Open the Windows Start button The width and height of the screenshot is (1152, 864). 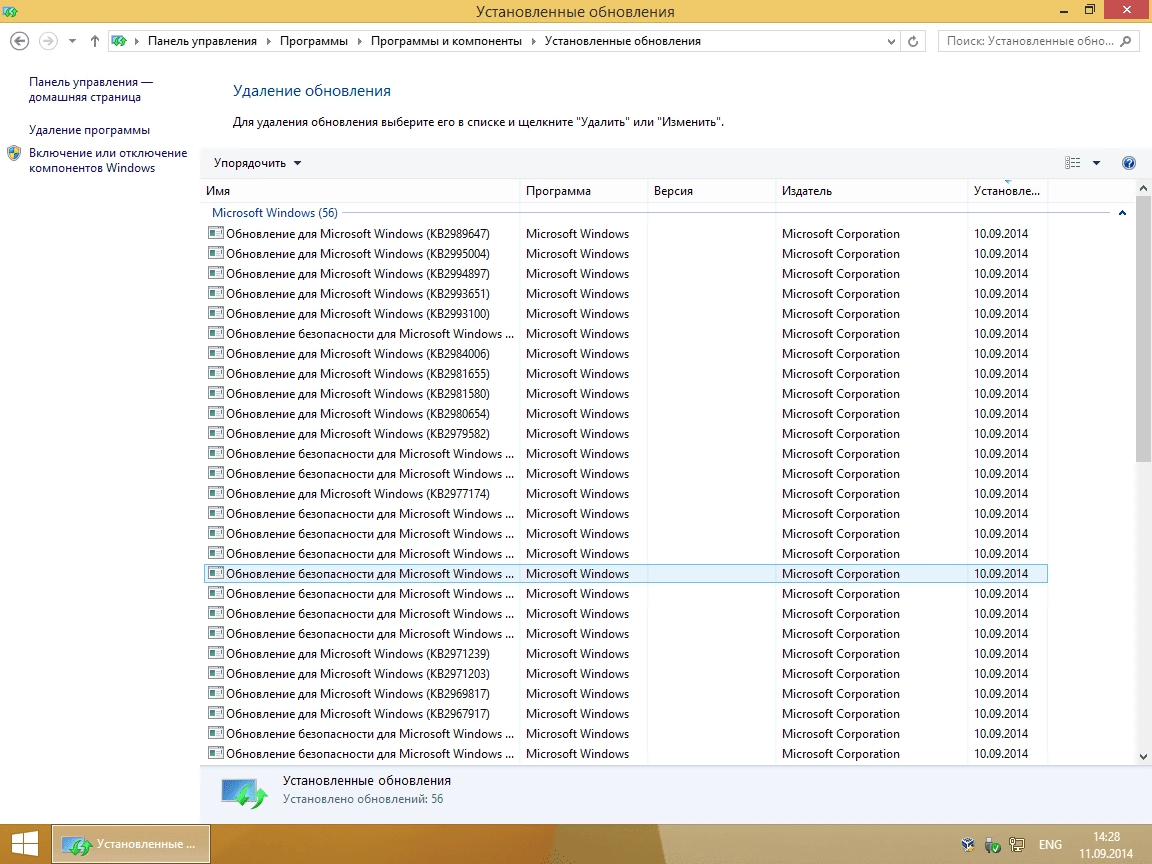24,843
